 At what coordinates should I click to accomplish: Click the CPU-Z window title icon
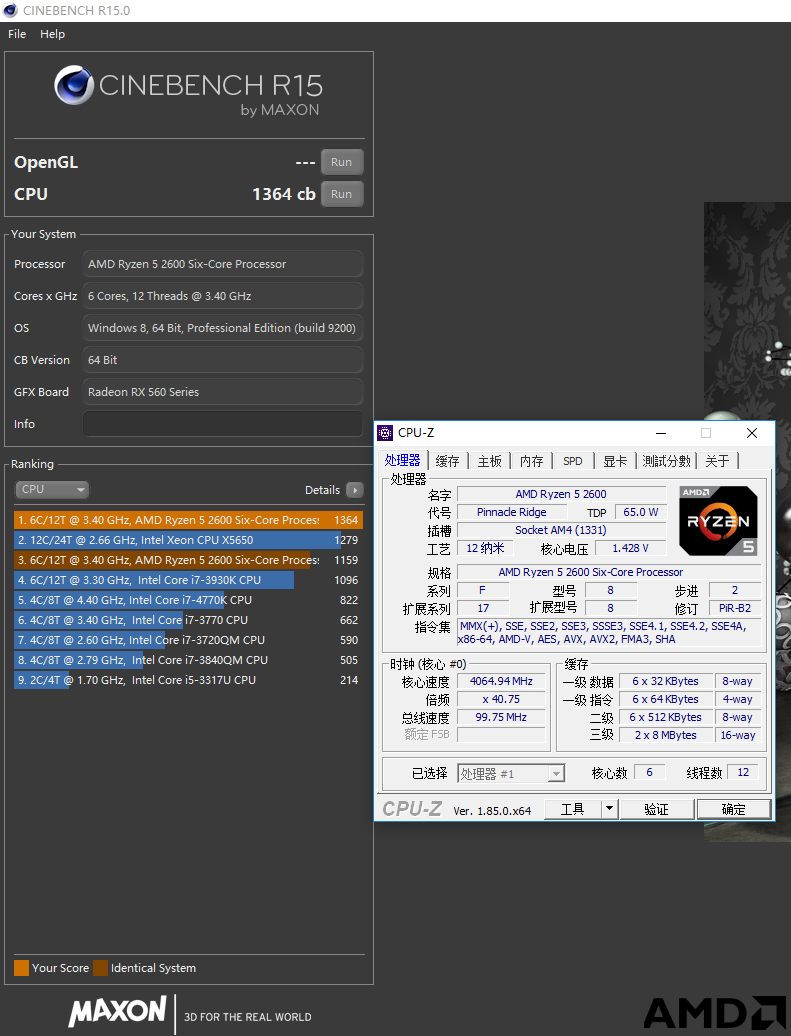(385, 433)
